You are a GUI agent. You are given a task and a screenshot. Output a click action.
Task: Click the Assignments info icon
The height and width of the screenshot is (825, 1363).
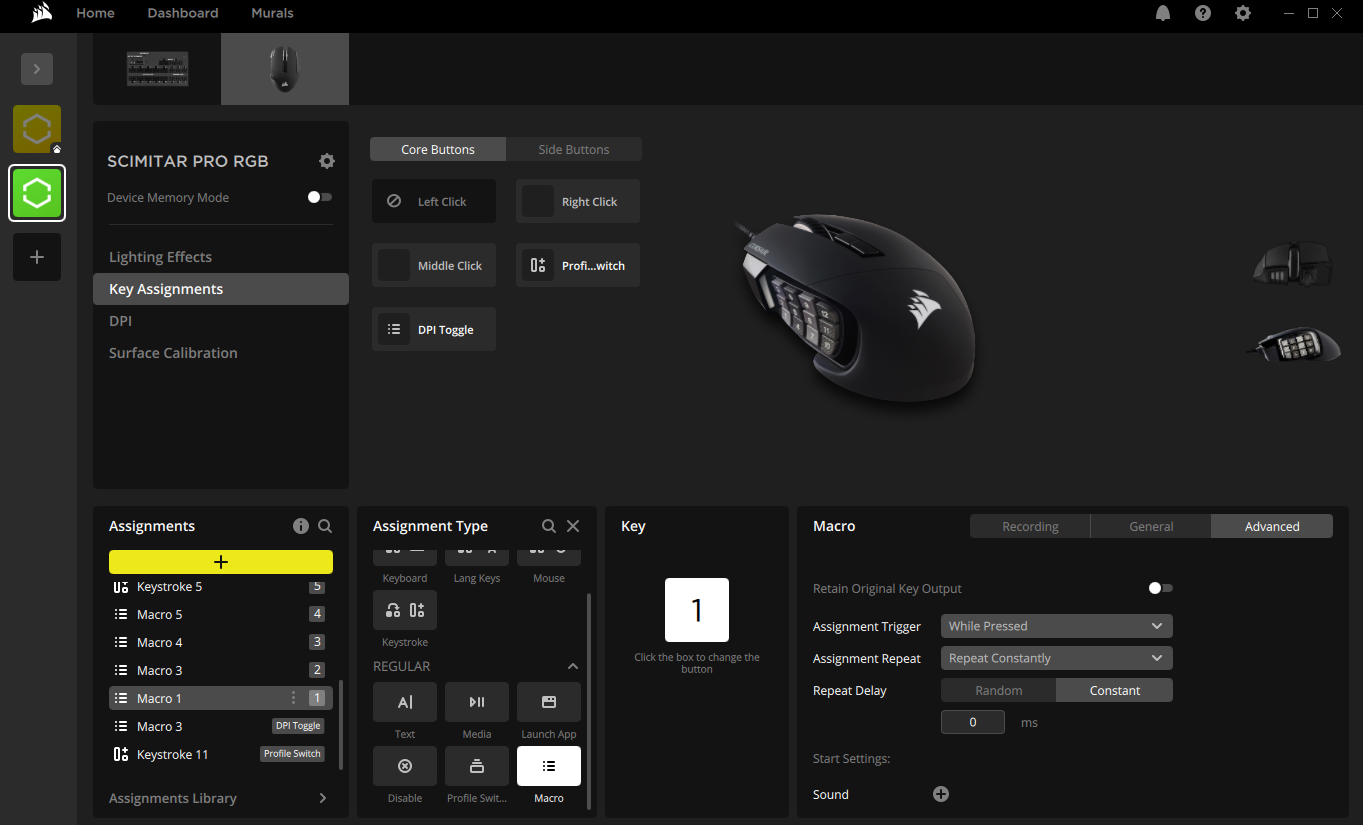pos(300,526)
